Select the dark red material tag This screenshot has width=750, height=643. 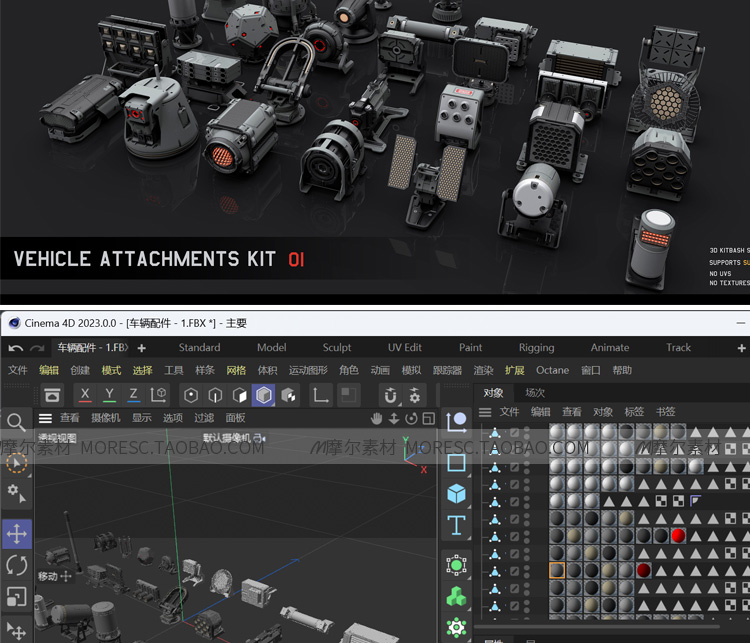tap(643, 570)
